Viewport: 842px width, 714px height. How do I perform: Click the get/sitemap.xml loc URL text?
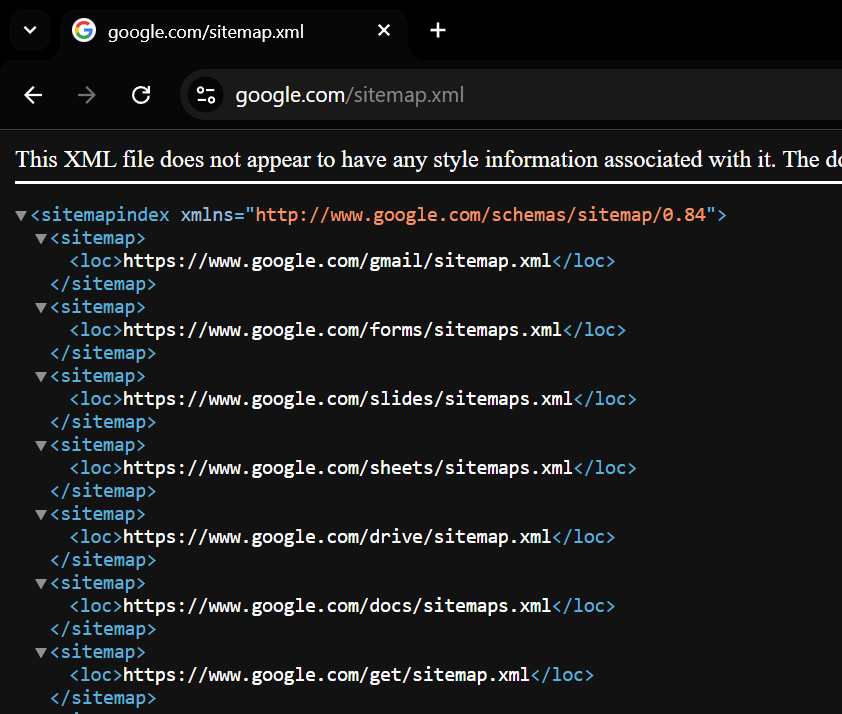(x=326, y=675)
